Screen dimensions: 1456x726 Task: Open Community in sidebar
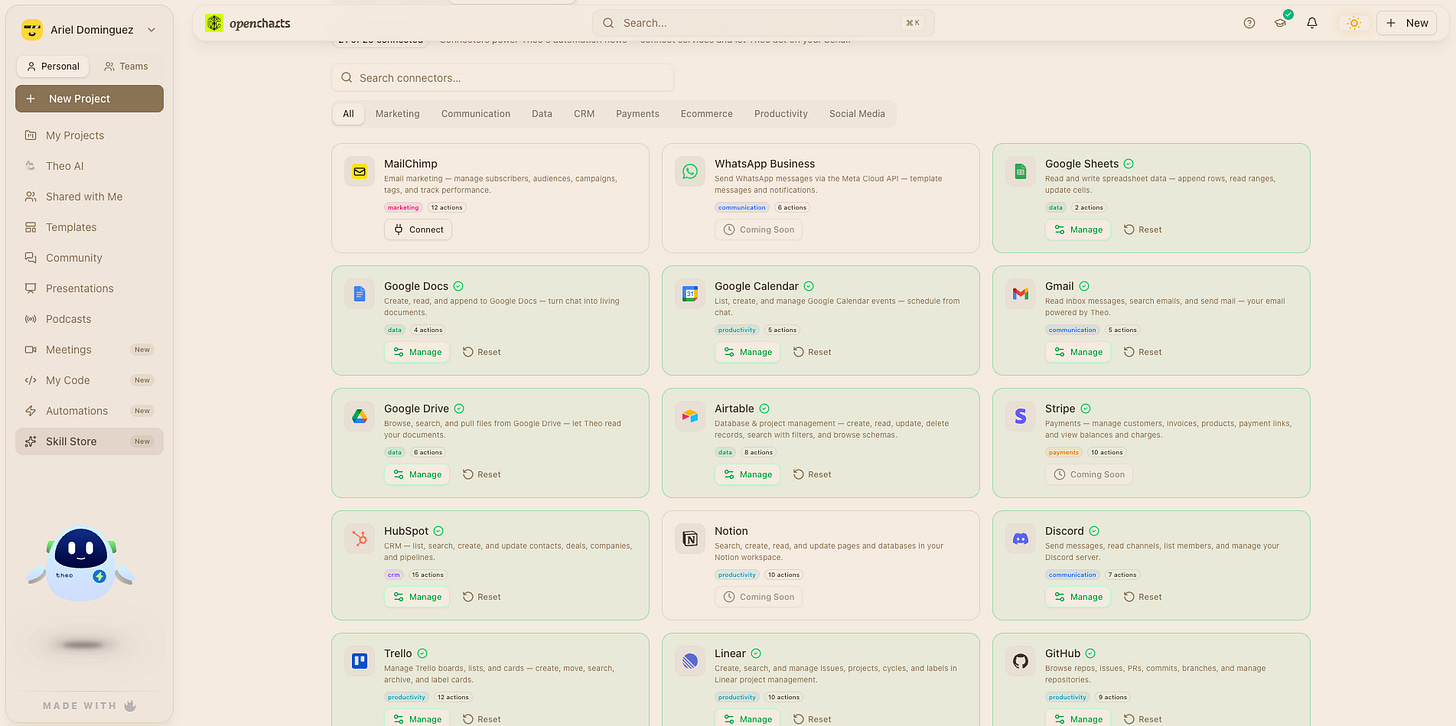(x=89, y=258)
